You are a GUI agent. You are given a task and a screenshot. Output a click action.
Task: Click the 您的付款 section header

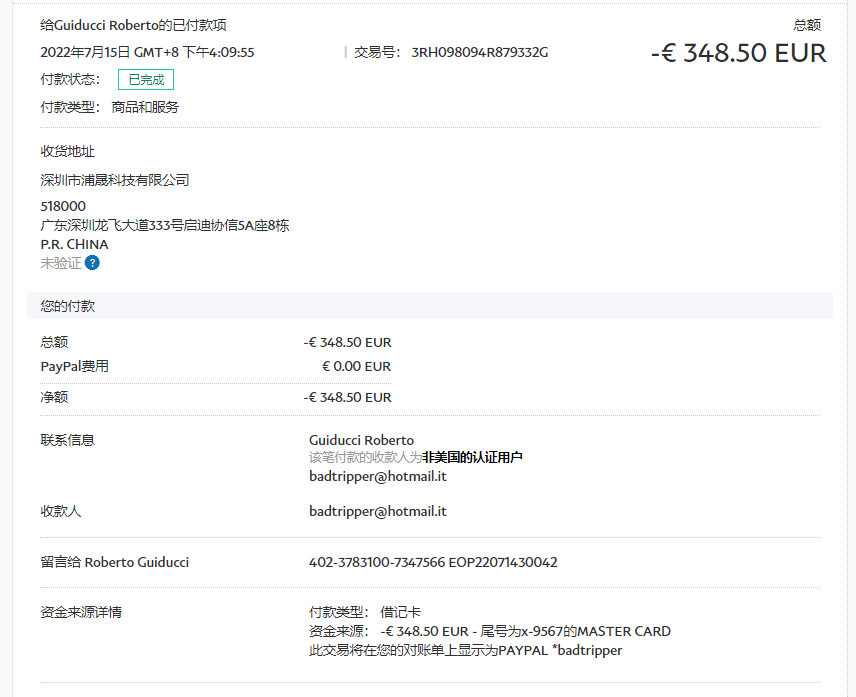tap(68, 306)
